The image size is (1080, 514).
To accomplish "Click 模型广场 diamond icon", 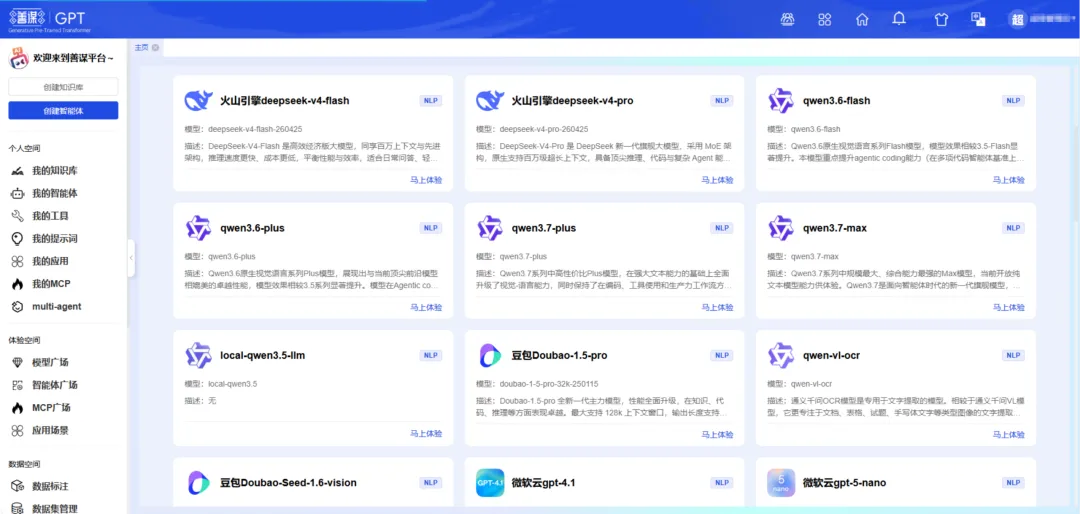I will pos(18,362).
